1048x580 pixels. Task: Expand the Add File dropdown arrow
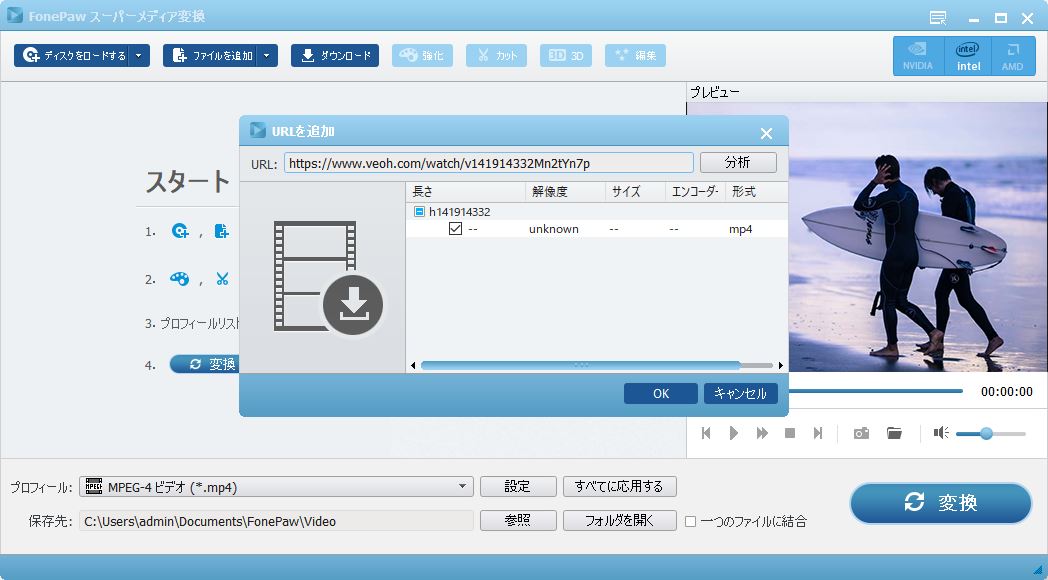[x=267, y=55]
